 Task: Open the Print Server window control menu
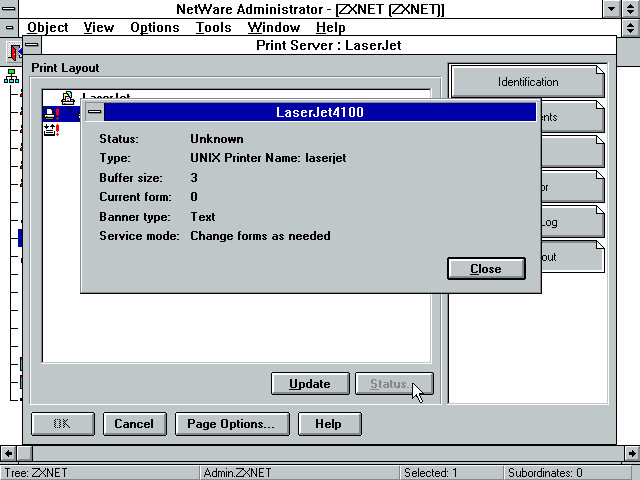pos(32,45)
